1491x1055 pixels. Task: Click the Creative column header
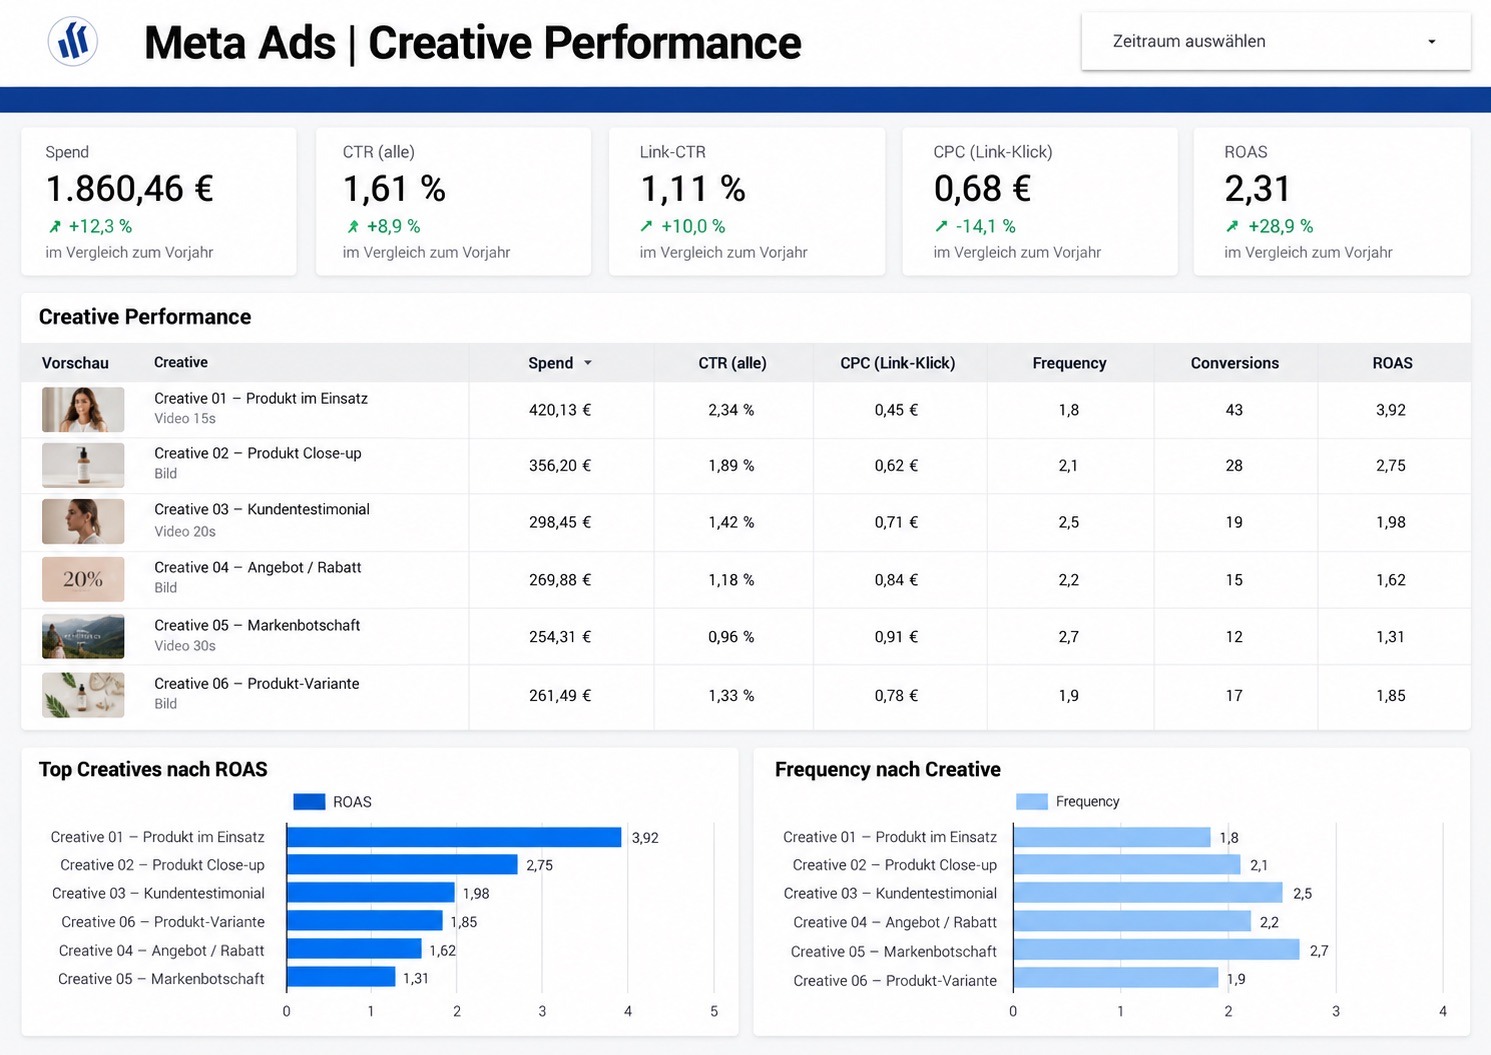(x=181, y=362)
